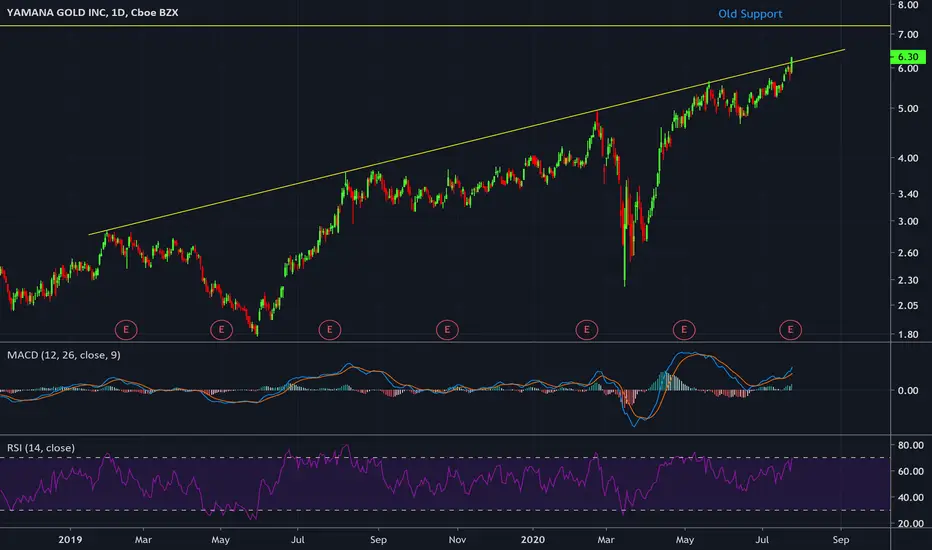932x550 pixels.
Task: Click the 5.00 price axis label
Action: (x=908, y=109)
